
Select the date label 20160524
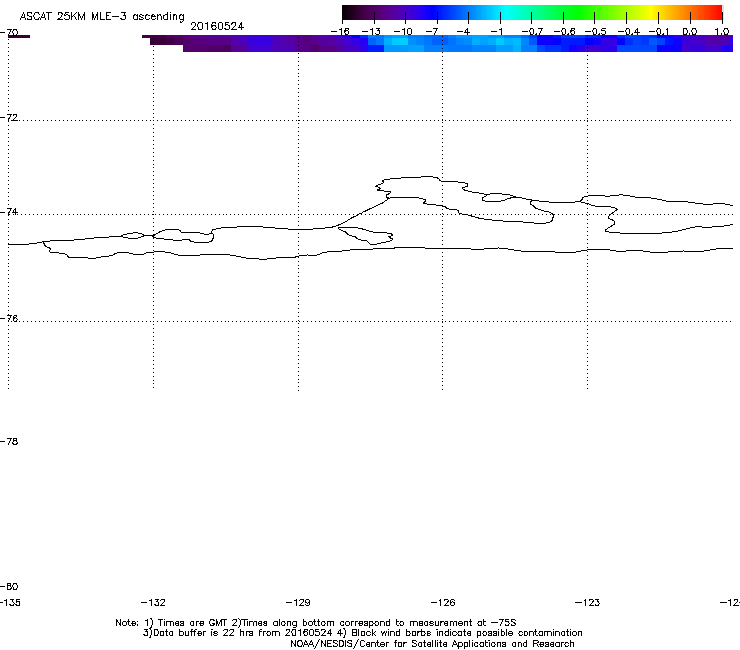217,26
